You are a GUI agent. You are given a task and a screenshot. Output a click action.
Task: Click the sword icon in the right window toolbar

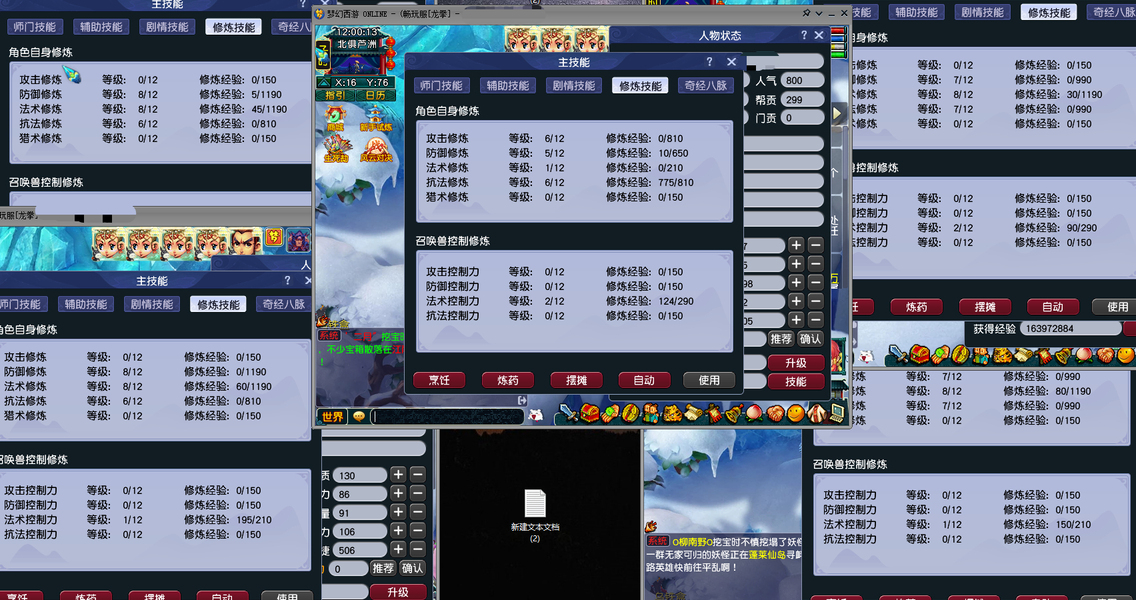pyautogui.click(x=898, y=354)
